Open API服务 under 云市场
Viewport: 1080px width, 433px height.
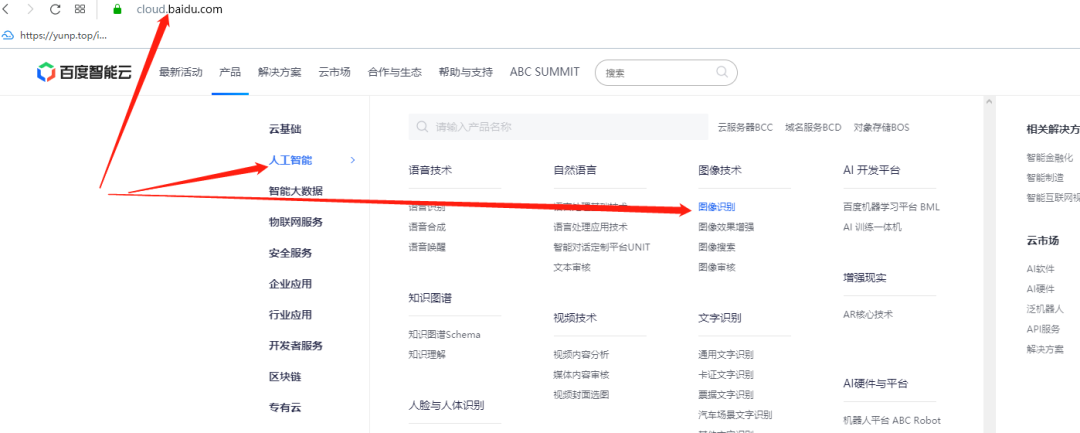point(1043,329)
